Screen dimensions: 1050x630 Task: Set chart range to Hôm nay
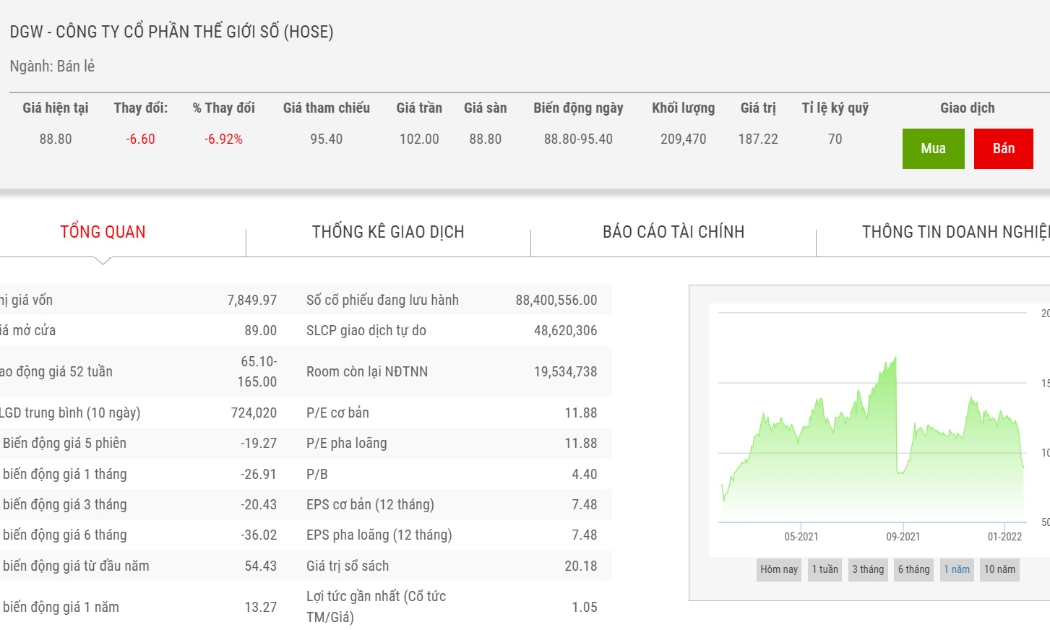[779, 569]
